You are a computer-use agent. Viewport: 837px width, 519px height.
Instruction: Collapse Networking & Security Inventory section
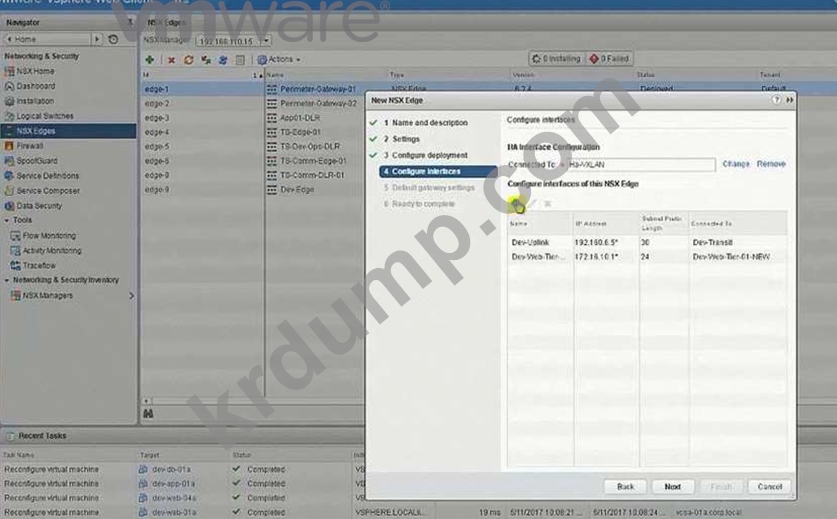(6, 280)
